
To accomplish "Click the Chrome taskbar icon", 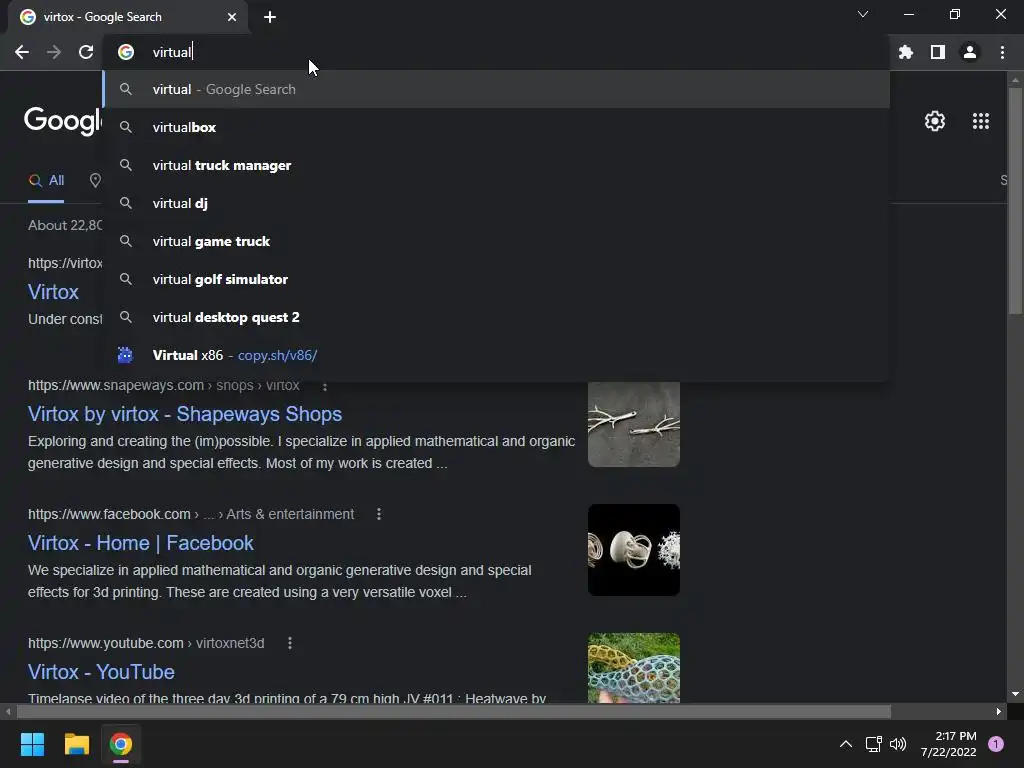I will coord(121,744).
